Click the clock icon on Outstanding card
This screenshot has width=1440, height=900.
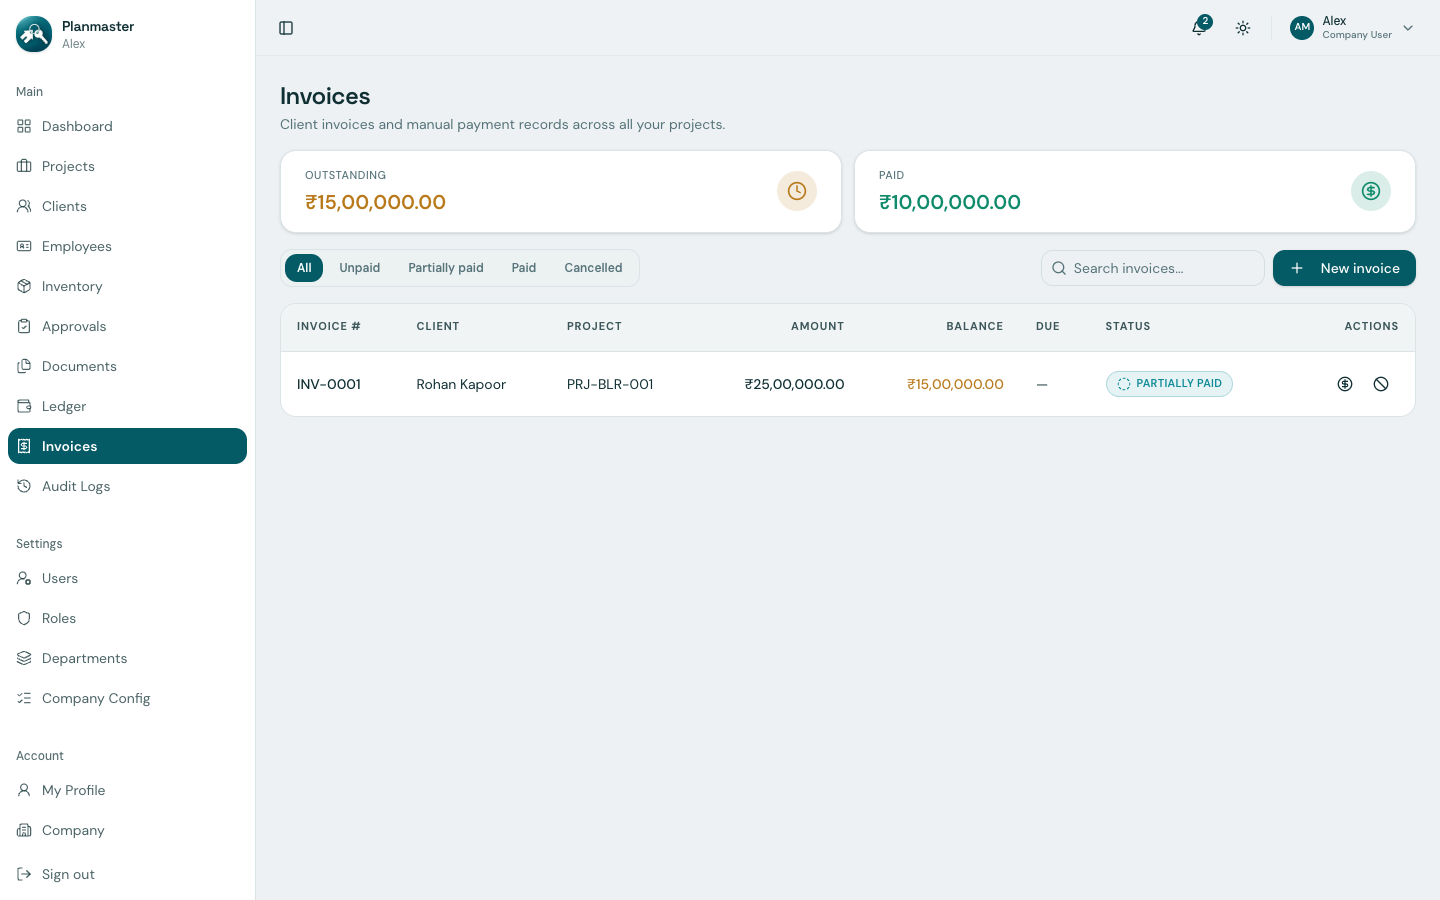[797, 191]
